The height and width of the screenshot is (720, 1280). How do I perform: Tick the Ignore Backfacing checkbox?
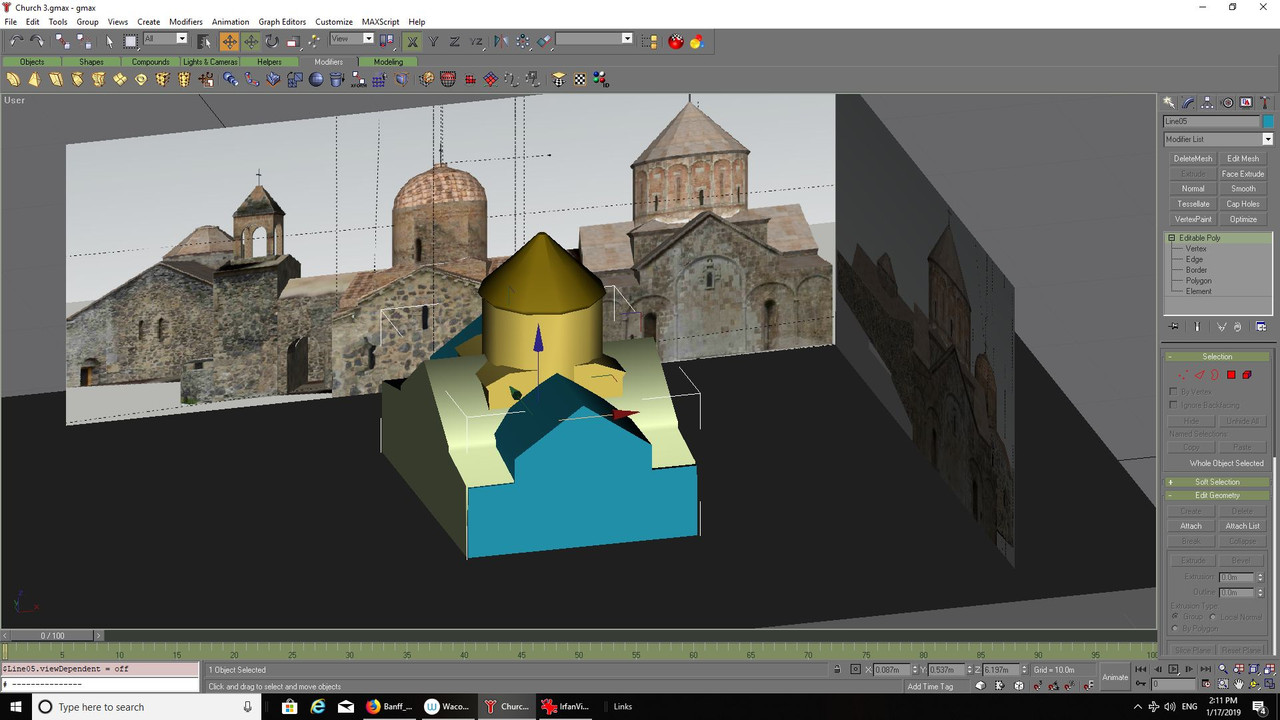[x=1174, y=405]
